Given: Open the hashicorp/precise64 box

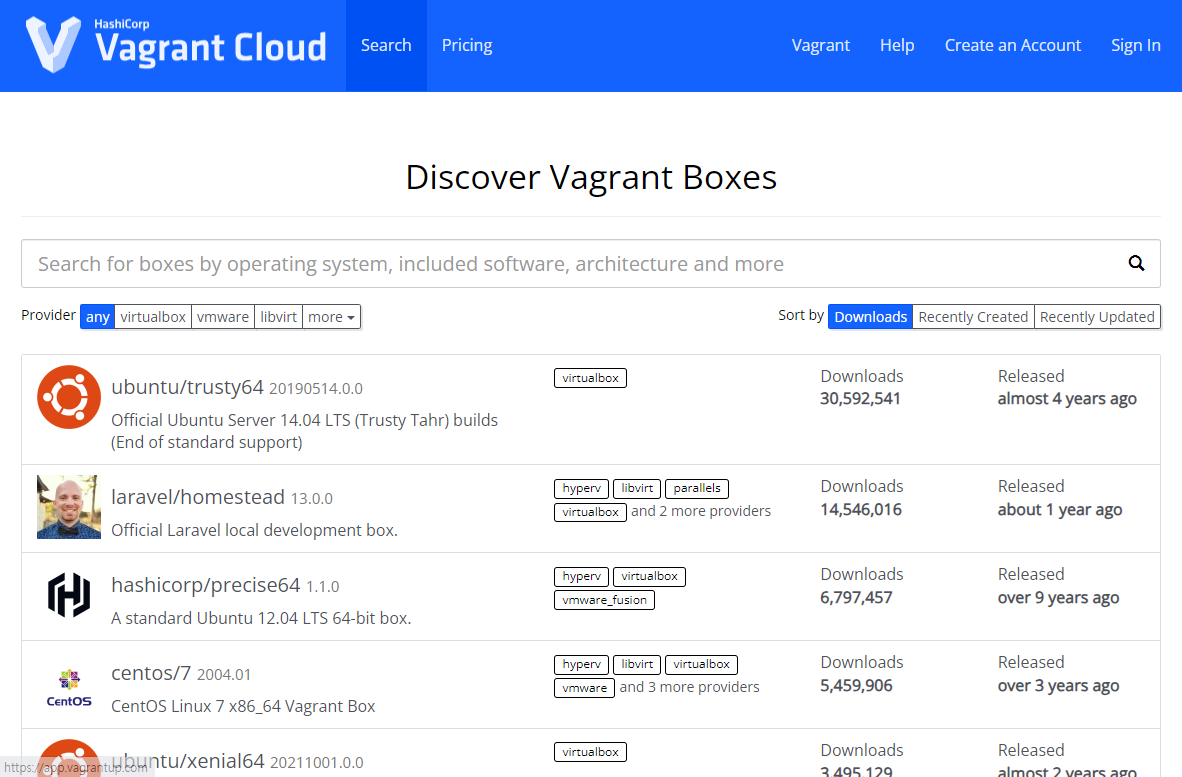Looking at the screenshot, I should pos(206,585).
